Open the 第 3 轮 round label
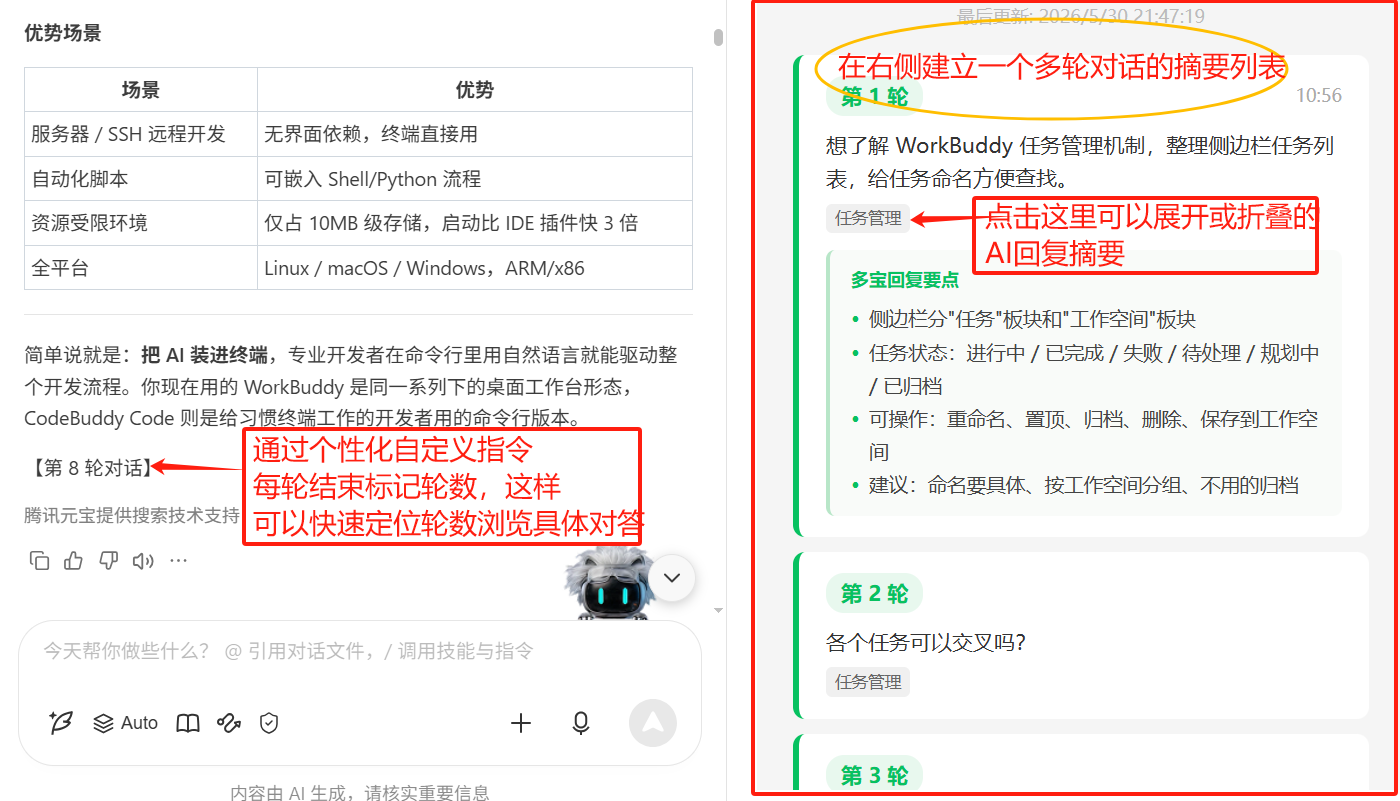The height and width of the screenshot is (801, 1400). tap(874, 775)
